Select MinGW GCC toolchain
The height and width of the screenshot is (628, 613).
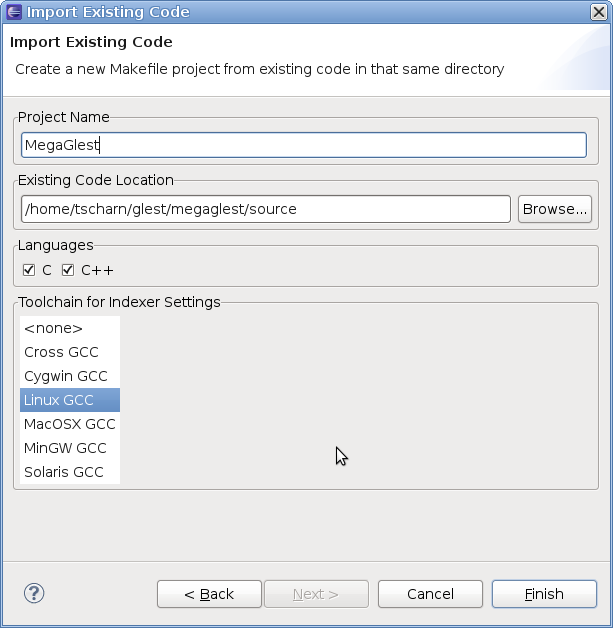pyautogui.click(x=70, y=448)
